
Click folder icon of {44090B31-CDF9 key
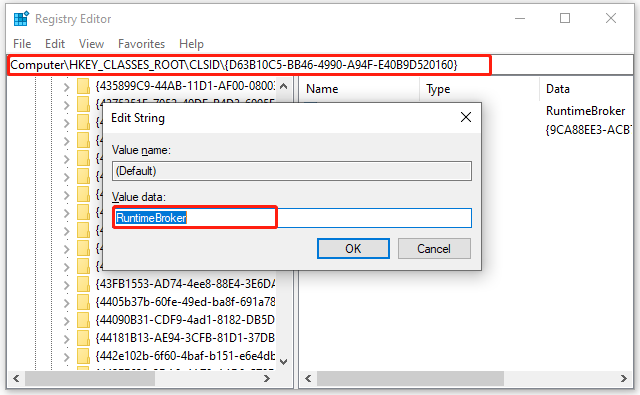[x=83, y=320]
